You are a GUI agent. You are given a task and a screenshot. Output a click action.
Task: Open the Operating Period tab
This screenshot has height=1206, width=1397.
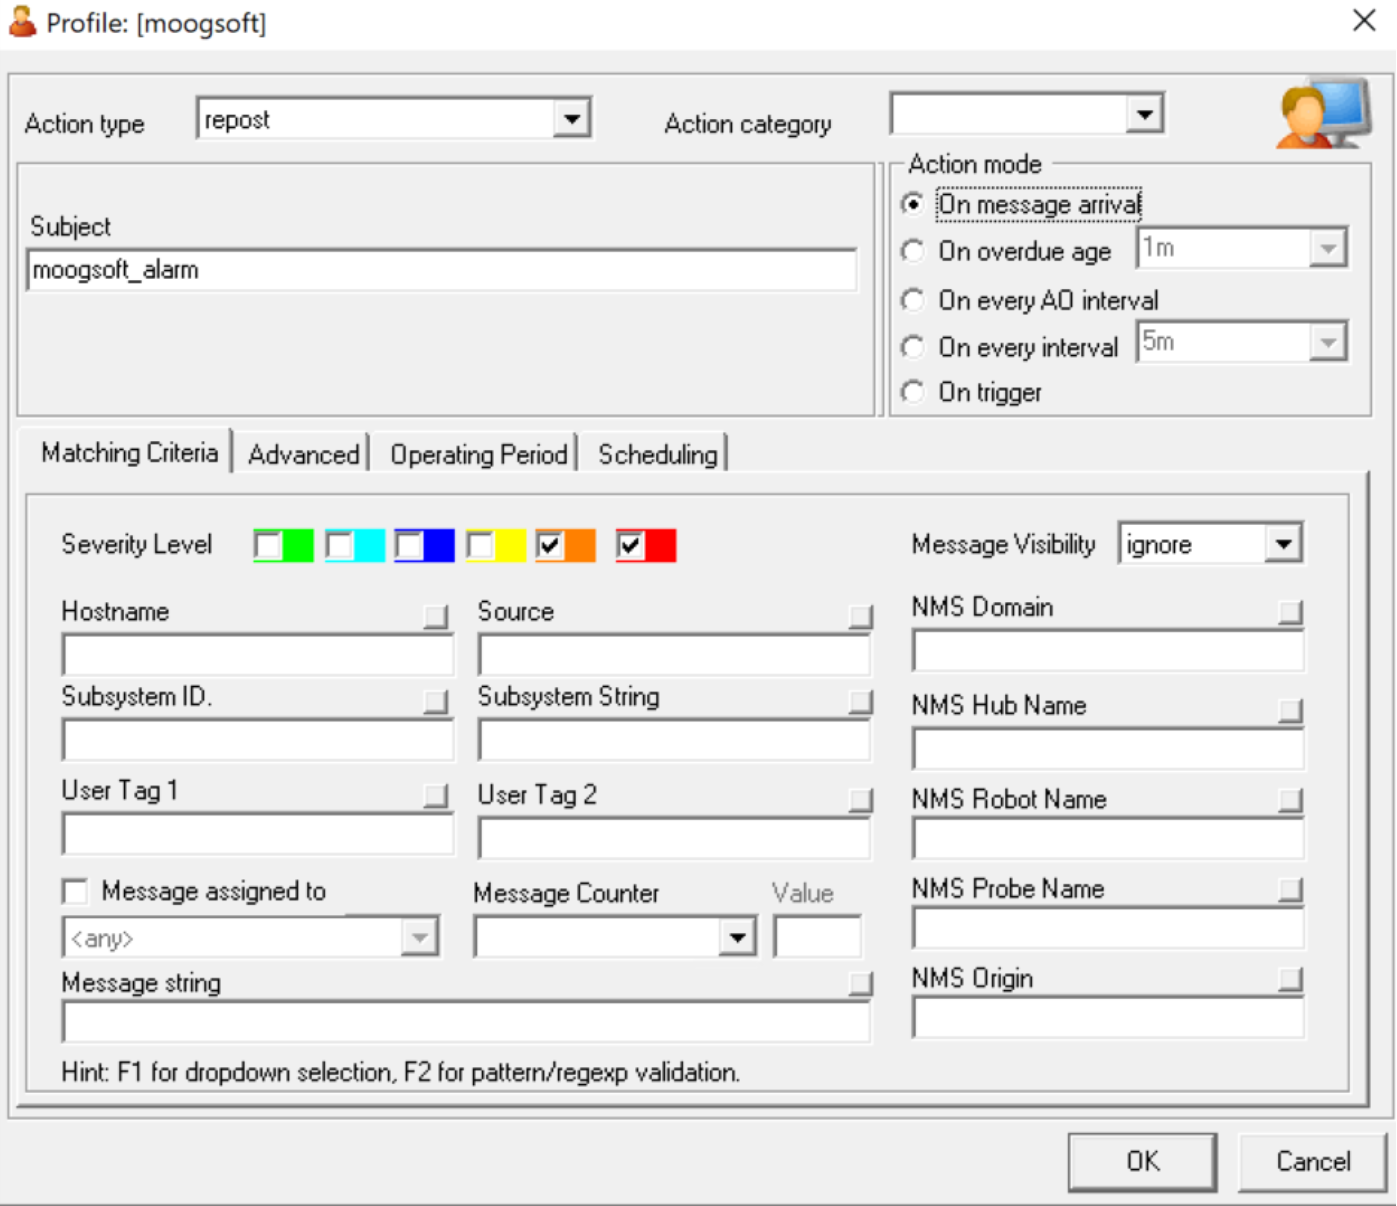(478, 455)
